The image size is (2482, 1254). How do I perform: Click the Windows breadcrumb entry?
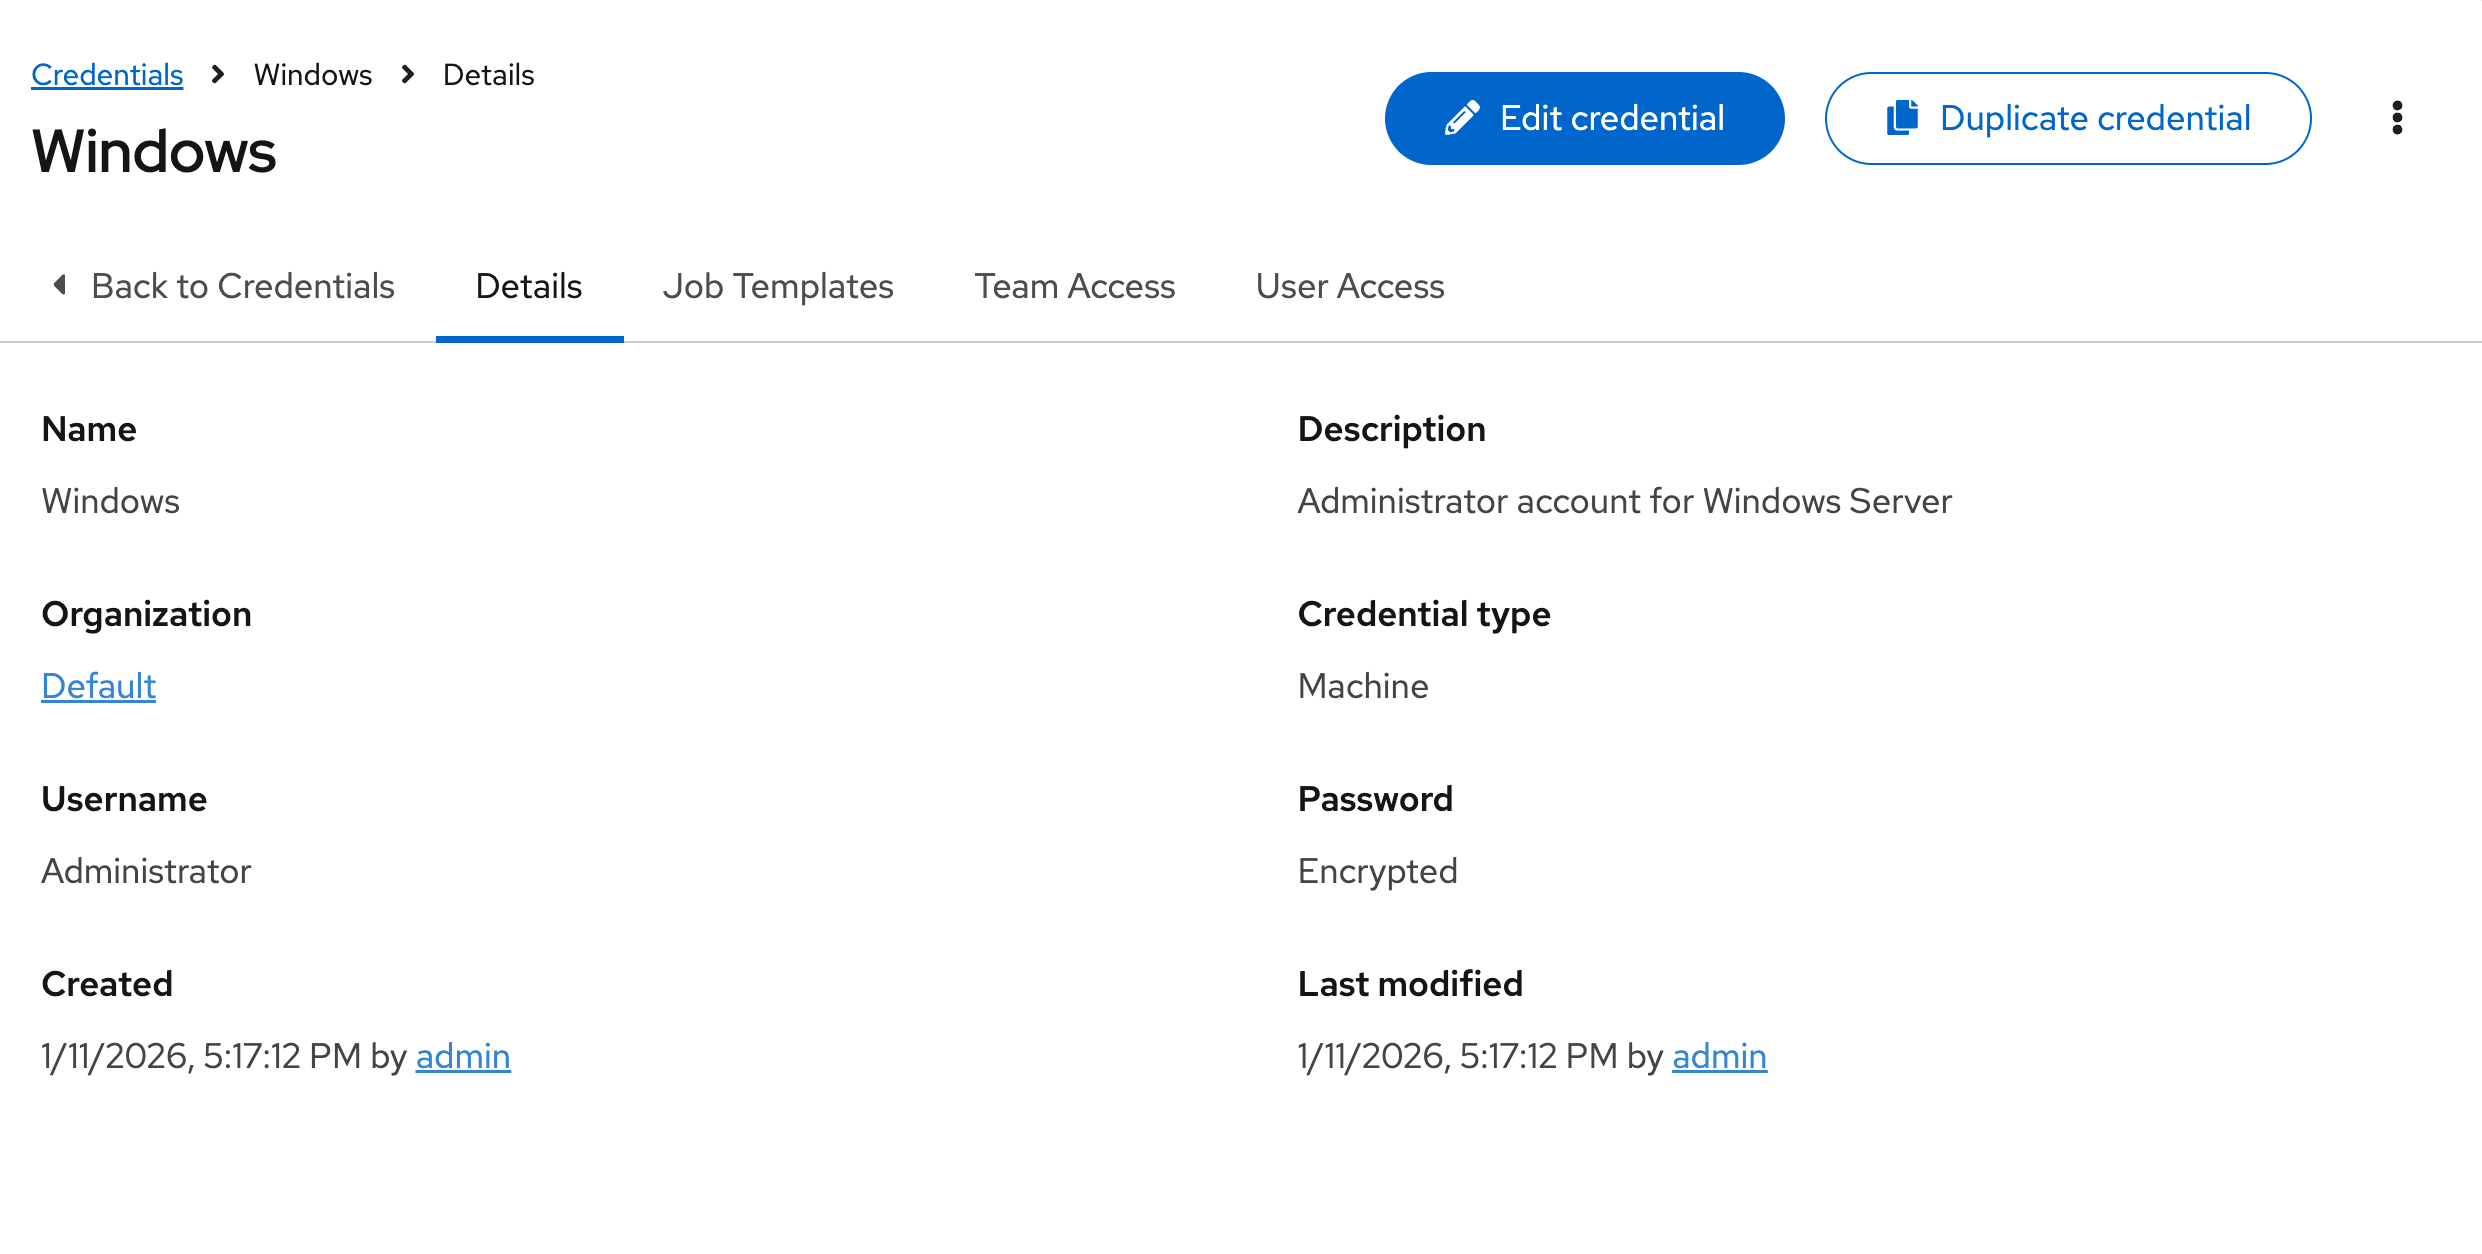coord(312,74)
